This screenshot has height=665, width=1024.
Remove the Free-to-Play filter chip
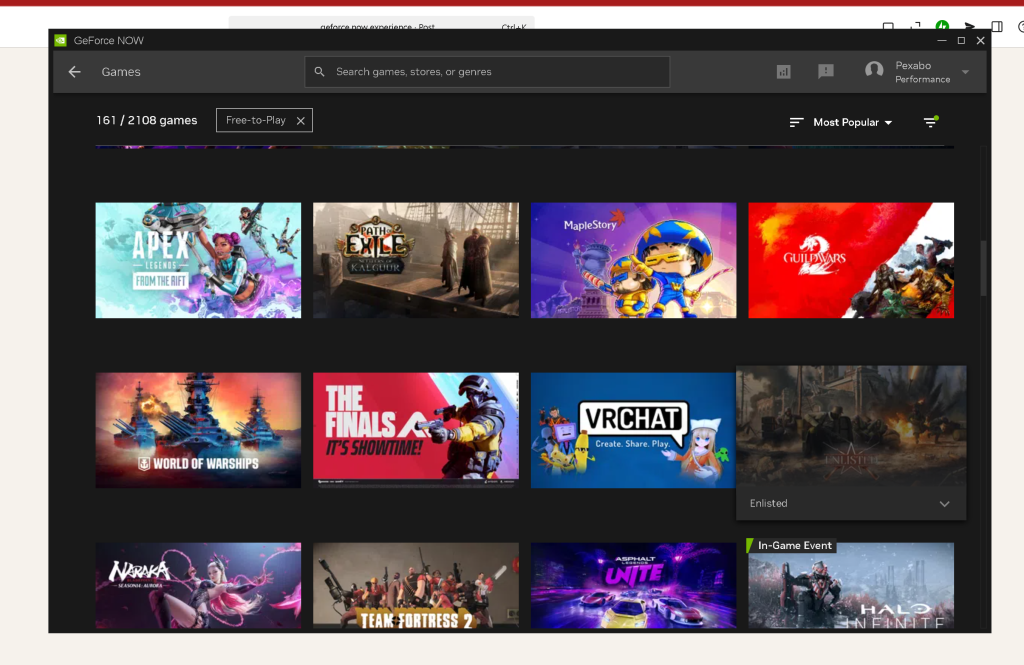click(300, 121)
